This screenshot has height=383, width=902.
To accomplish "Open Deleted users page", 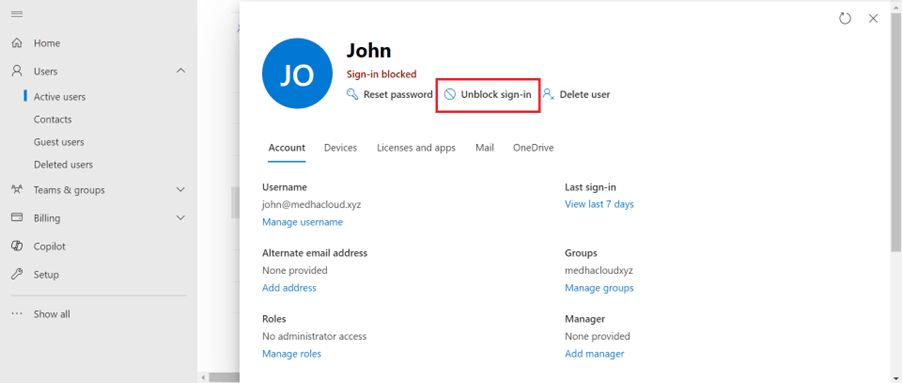I will (x=63, y=164).
